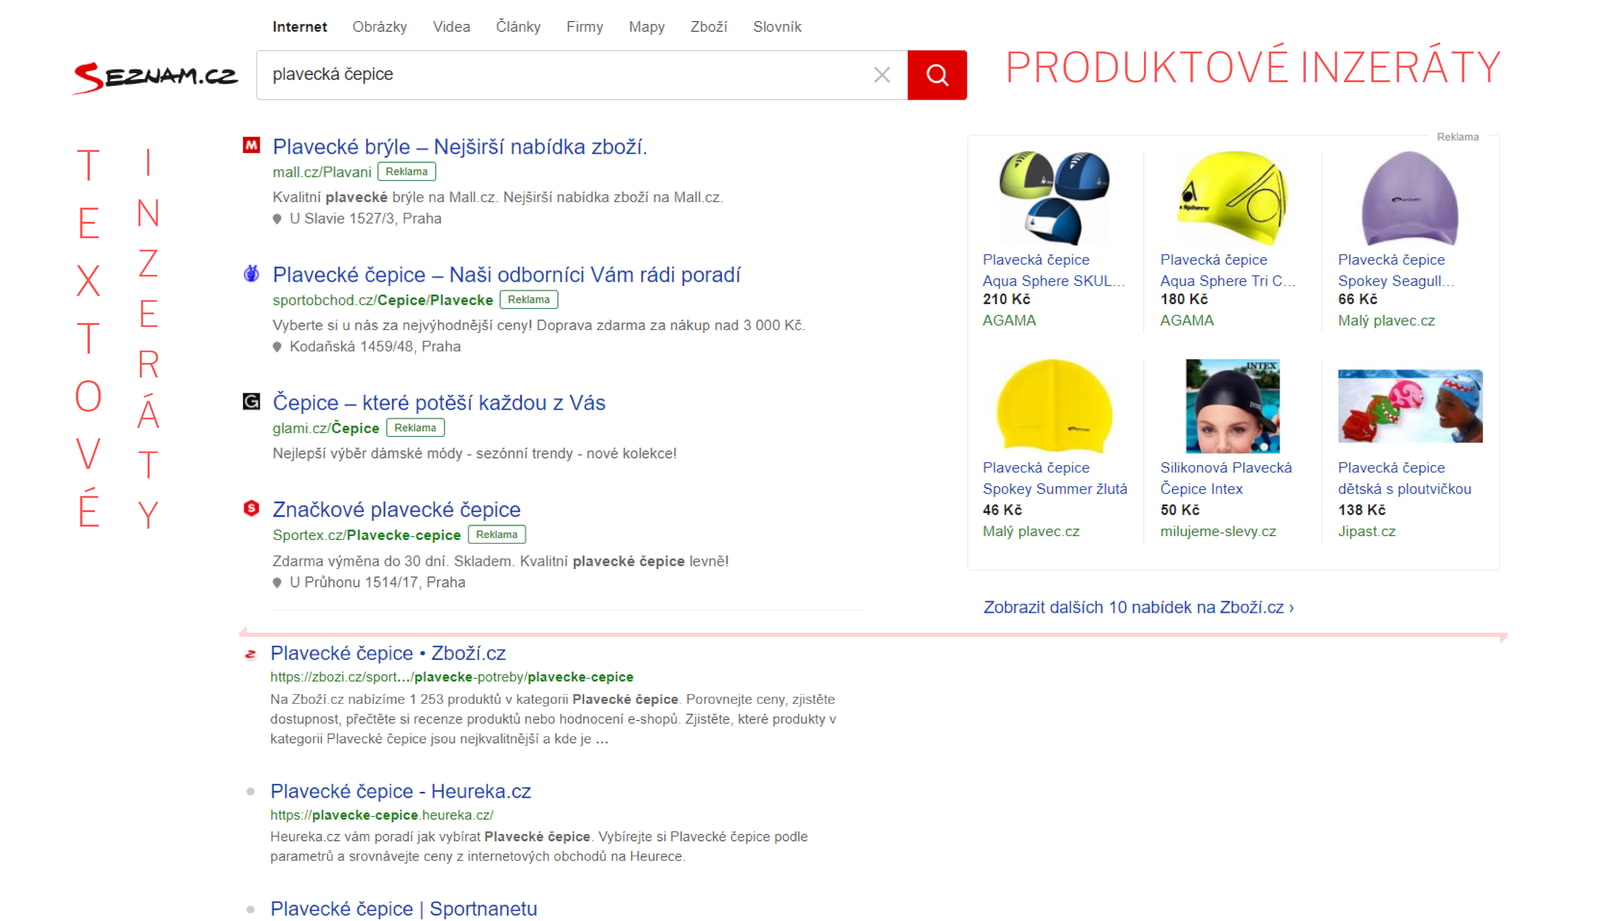
Task: Click the 50 Kč price text
Action: click(x=1180, y=510)
